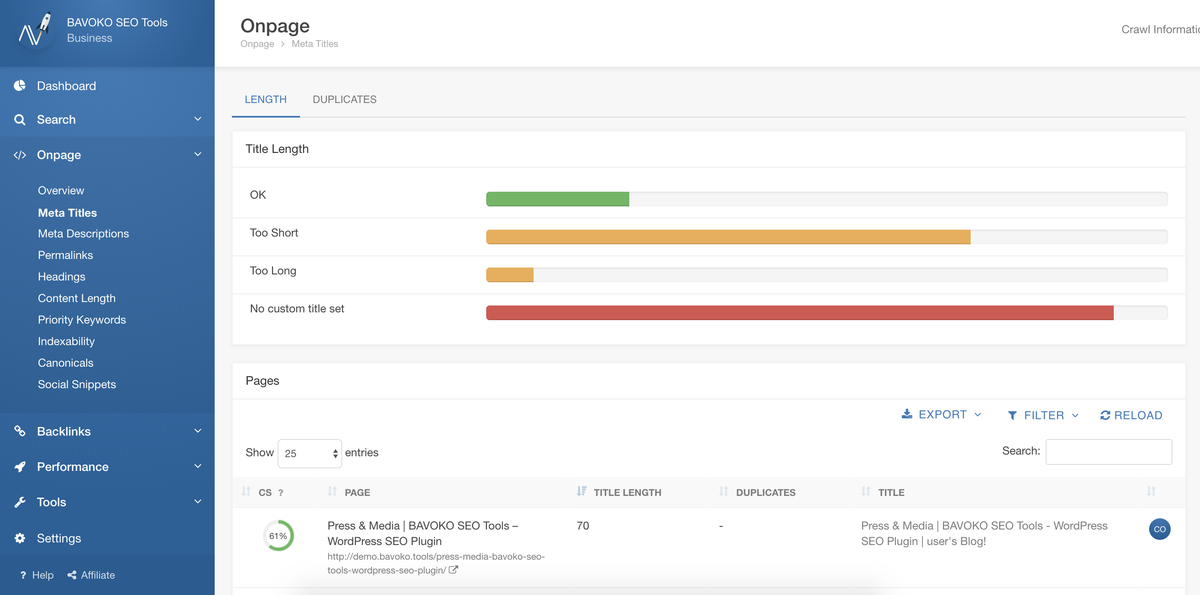Click the Page column sort icon
Viewport: 1200px width, 595px height.
333,492
